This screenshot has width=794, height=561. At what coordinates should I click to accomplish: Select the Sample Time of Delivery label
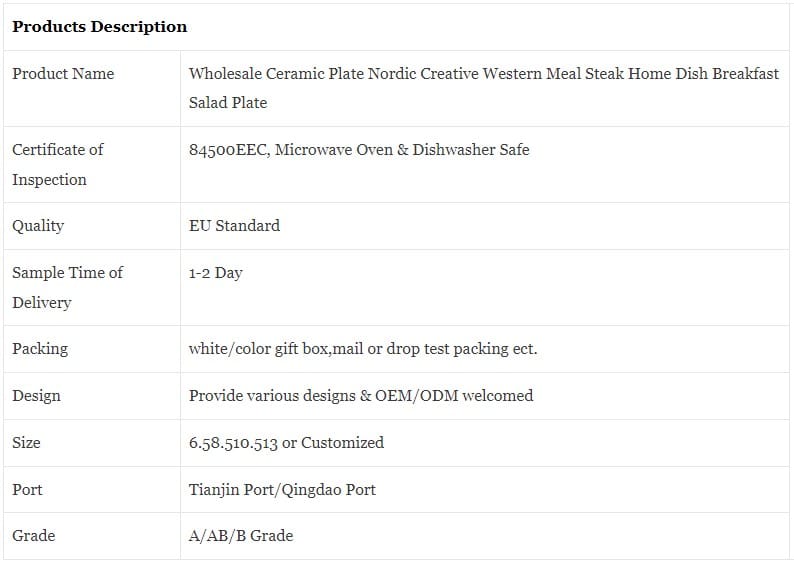tap(67, 287)
